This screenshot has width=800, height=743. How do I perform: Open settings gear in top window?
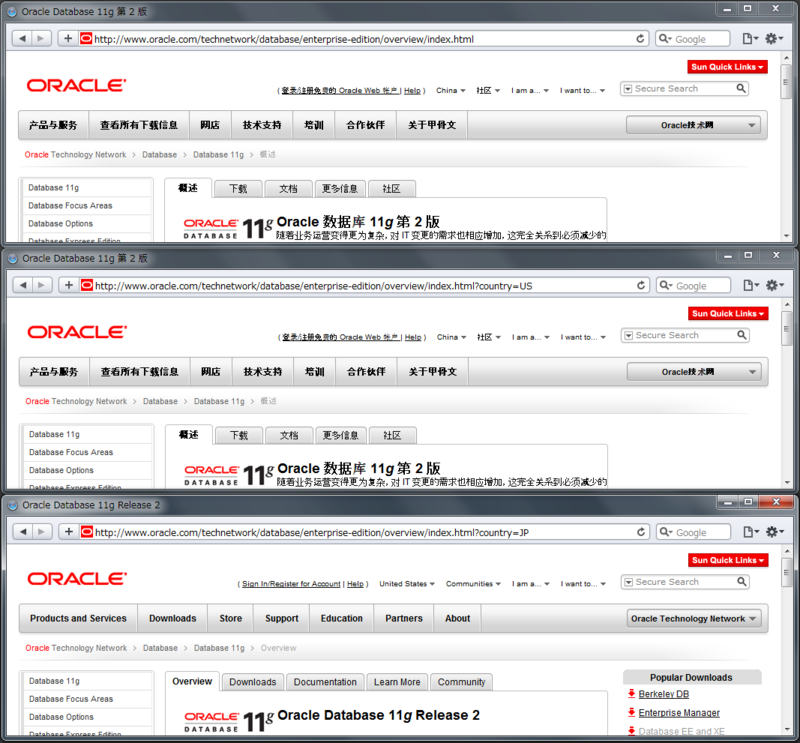(x=774, y=39)
